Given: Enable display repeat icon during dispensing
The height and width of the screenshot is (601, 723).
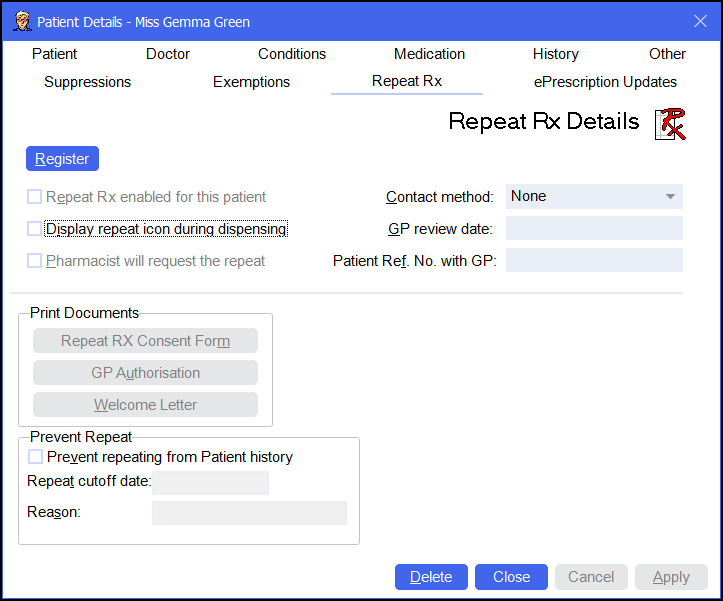Looking at the screenshot, I should pos(35,229).
